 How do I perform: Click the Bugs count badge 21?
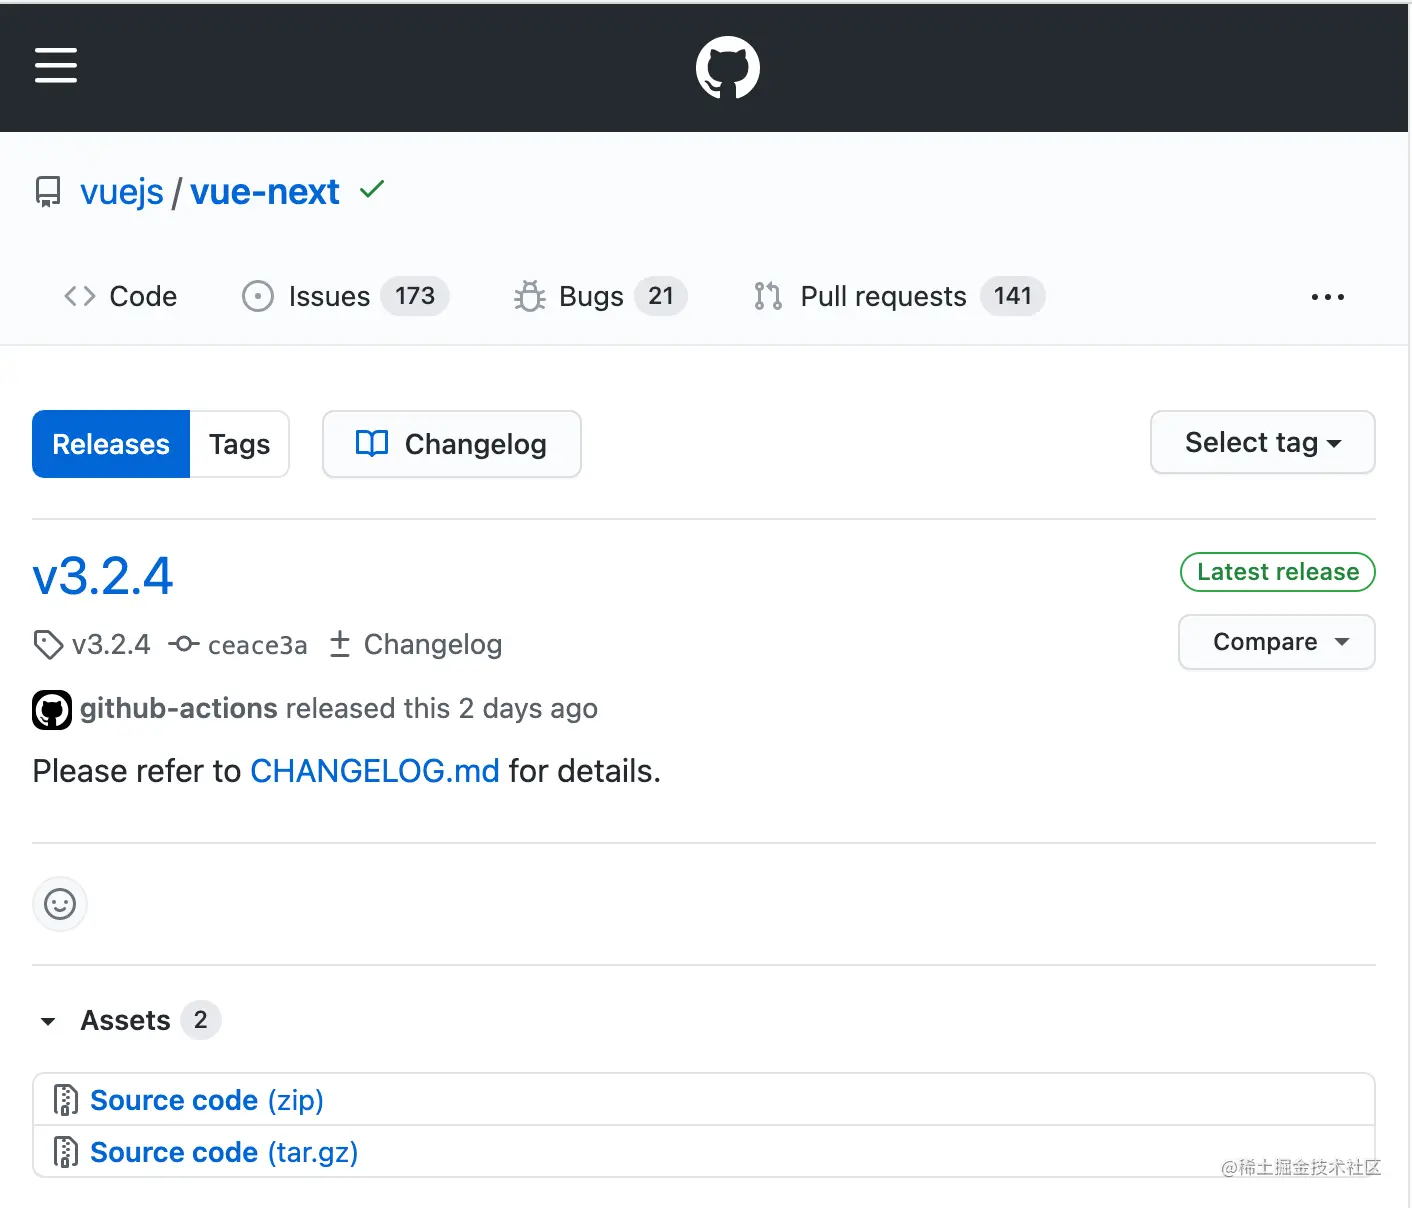point(661,296)
